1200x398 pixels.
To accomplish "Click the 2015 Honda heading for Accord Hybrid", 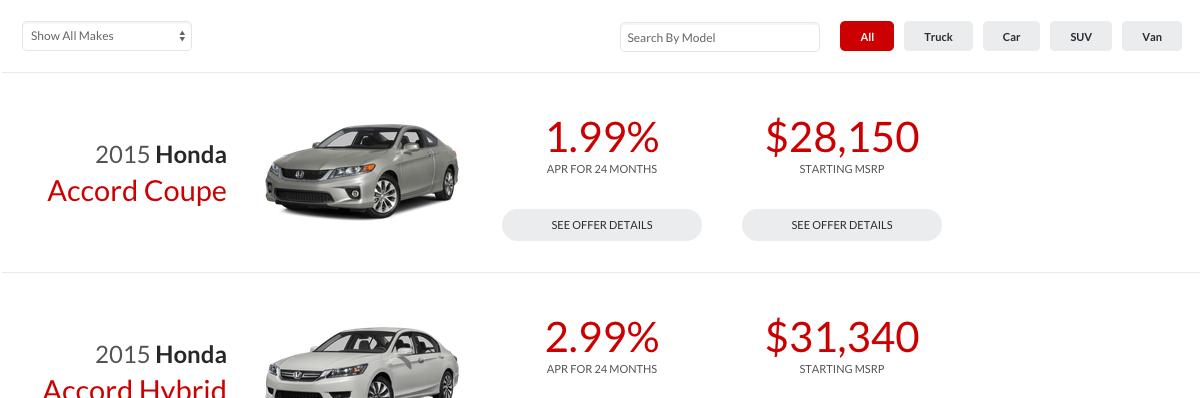I will 161,355.
